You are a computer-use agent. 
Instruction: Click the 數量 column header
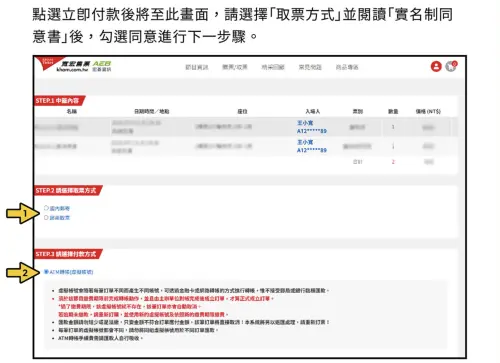click(x=393, y=111)
